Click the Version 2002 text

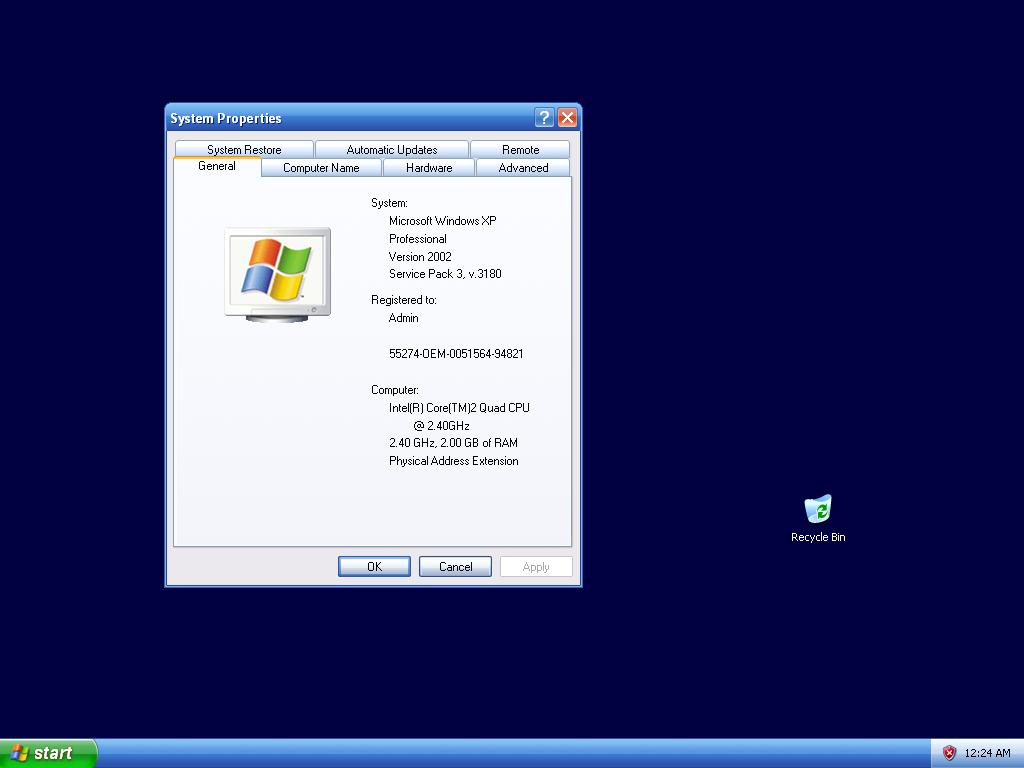point(420,257)
